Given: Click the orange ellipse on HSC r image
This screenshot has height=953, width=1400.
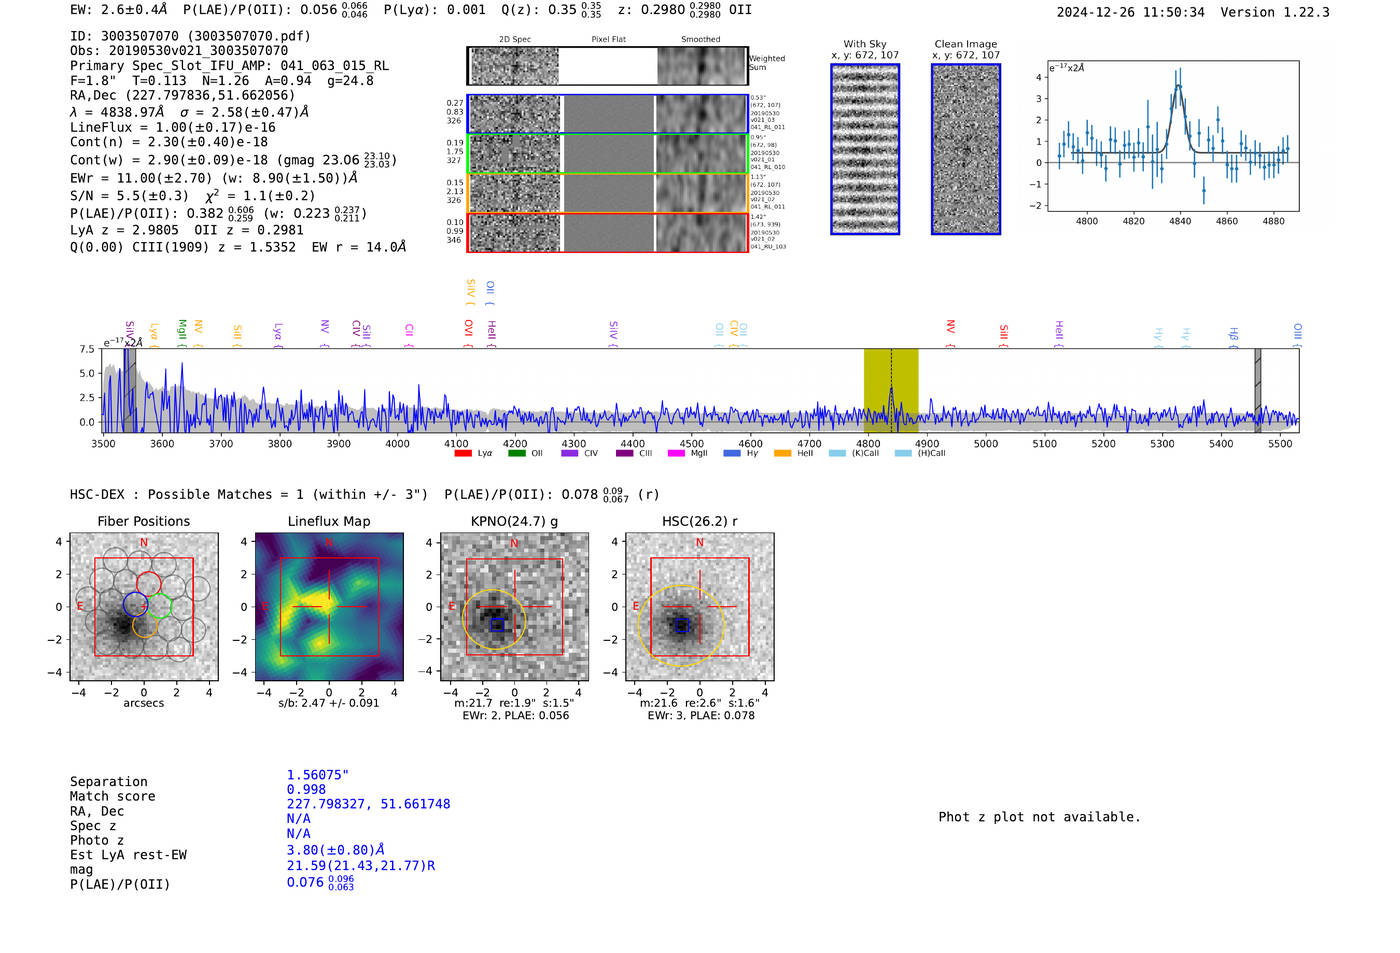Looking at the screenshot, I should 681,627.
